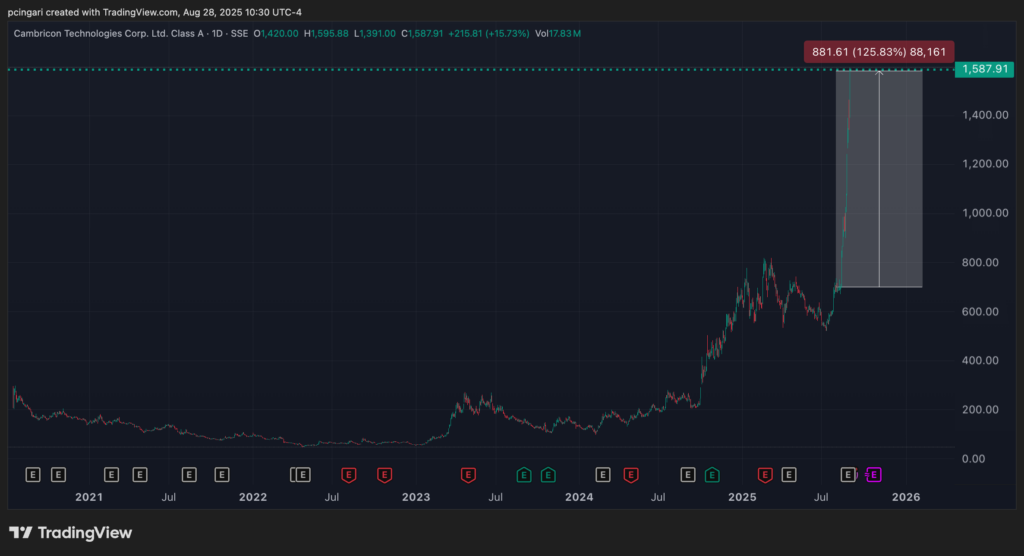The image size is (1024, 556).
Task: Click the 400.00 price axis label
Action: click(x=980, y=361)
